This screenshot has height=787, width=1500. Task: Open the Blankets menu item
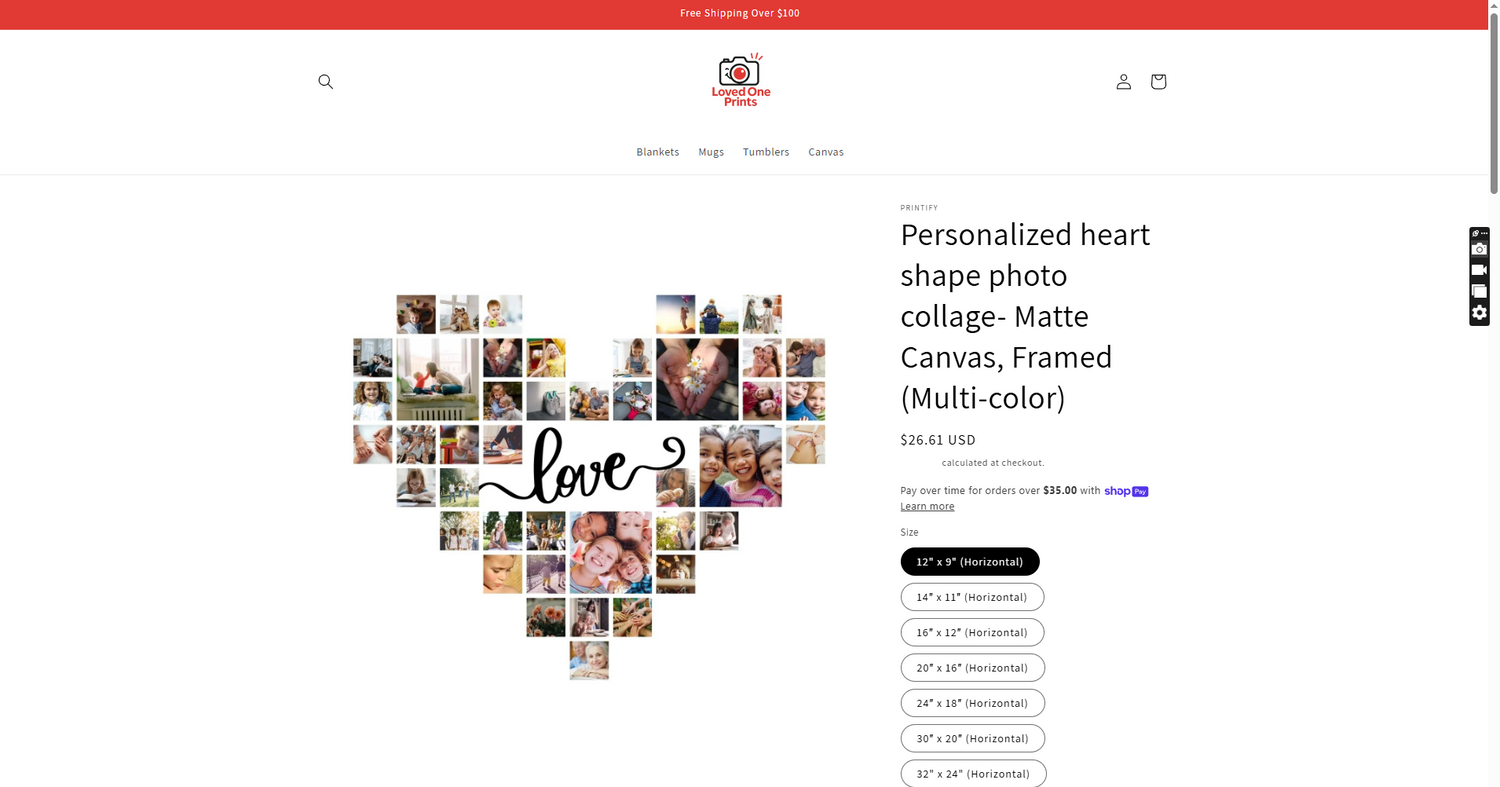point(657,152)
